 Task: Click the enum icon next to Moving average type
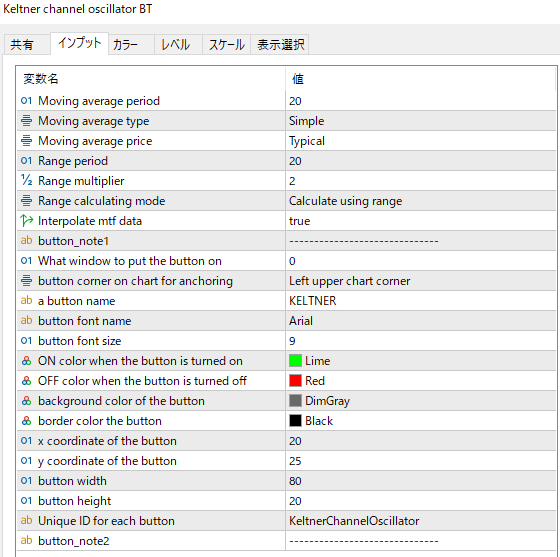(26, 121)
